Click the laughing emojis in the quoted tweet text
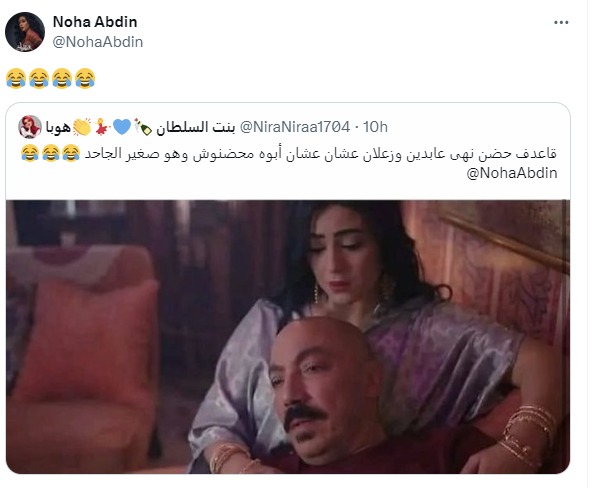Screen dimensions: 605x488 [x=51, y=153]
